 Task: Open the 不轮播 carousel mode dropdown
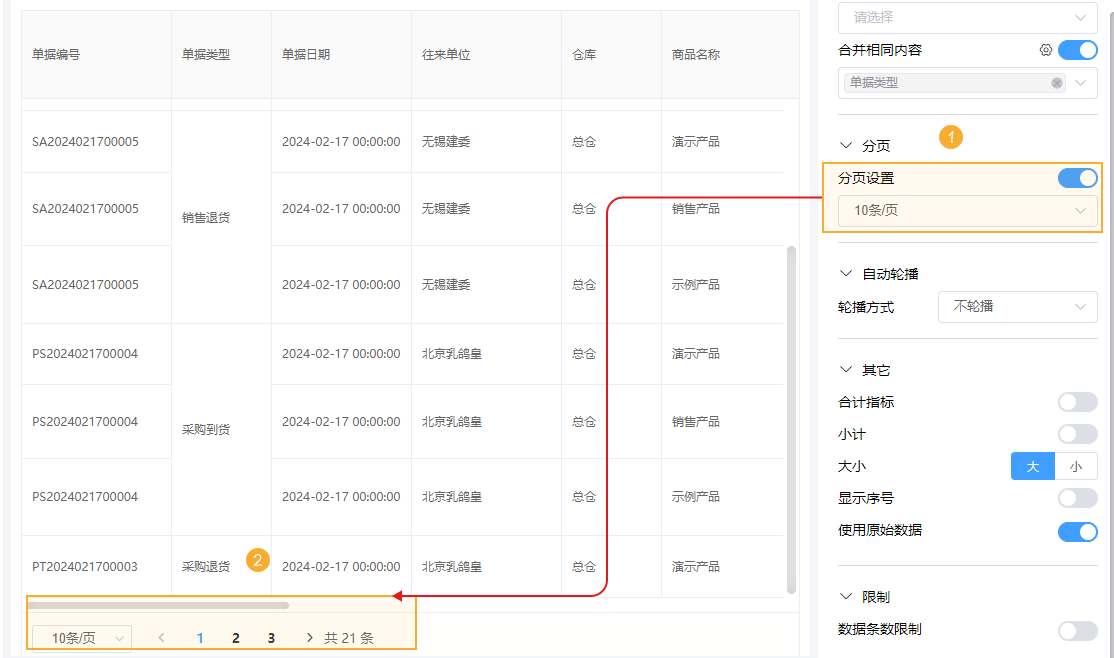coord(1017,307)
